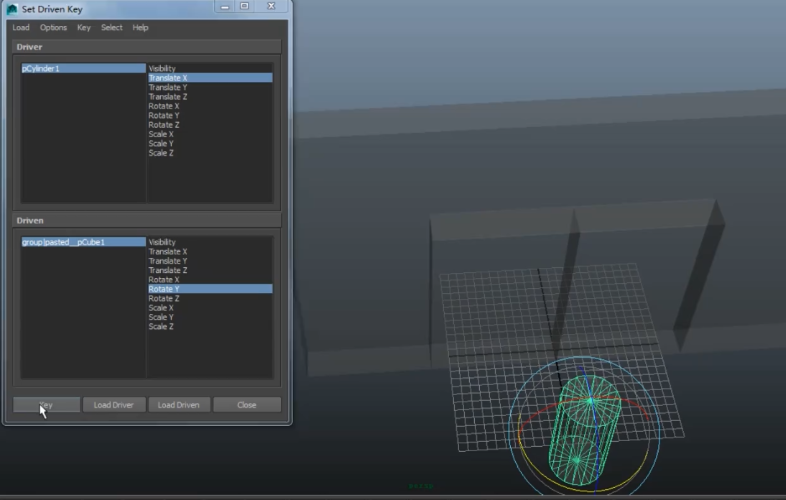Image resolution: width=786 pixels, height=500 pixels.
Task: Select Scale X in Driver panel
Action: click(x=210, y=134)
